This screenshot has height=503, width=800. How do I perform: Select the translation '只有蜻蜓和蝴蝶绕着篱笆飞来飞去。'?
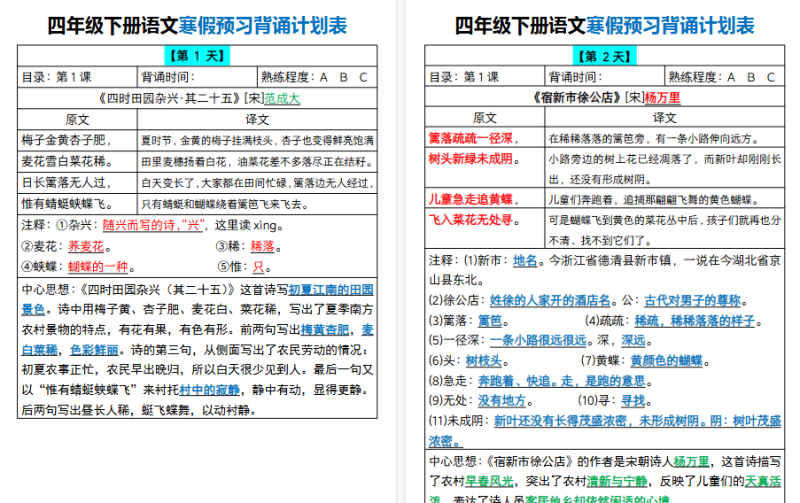[x=224, y=205]
